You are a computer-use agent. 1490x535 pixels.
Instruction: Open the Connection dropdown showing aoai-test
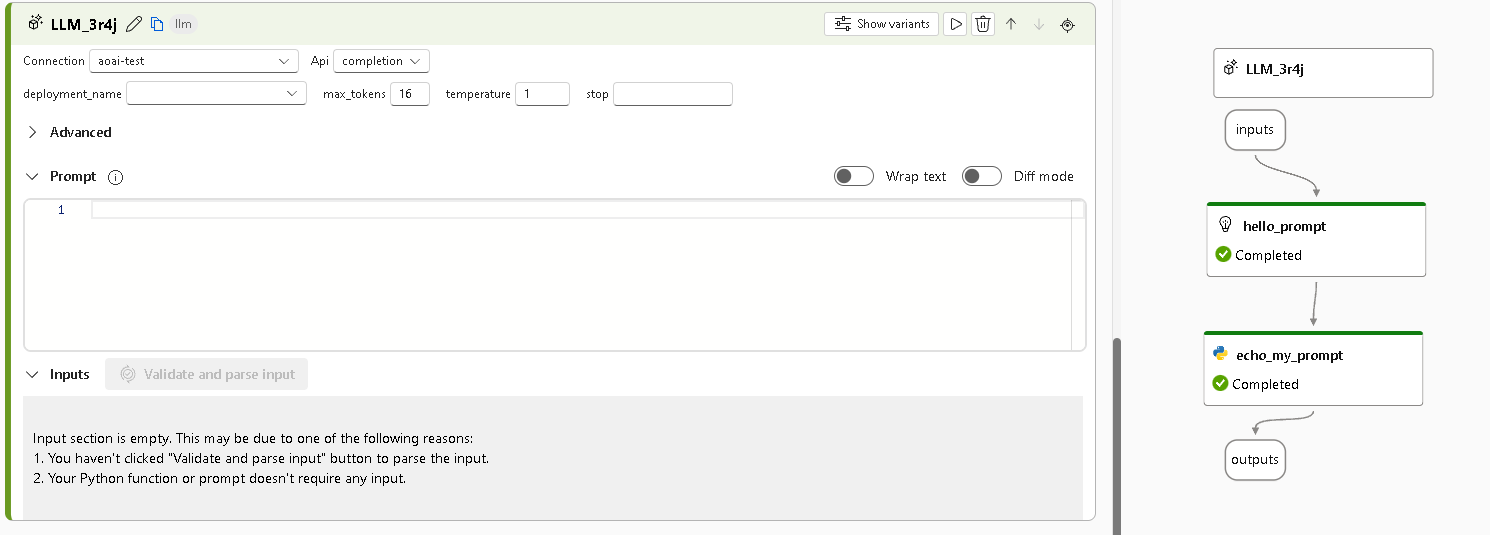(193, 61)
